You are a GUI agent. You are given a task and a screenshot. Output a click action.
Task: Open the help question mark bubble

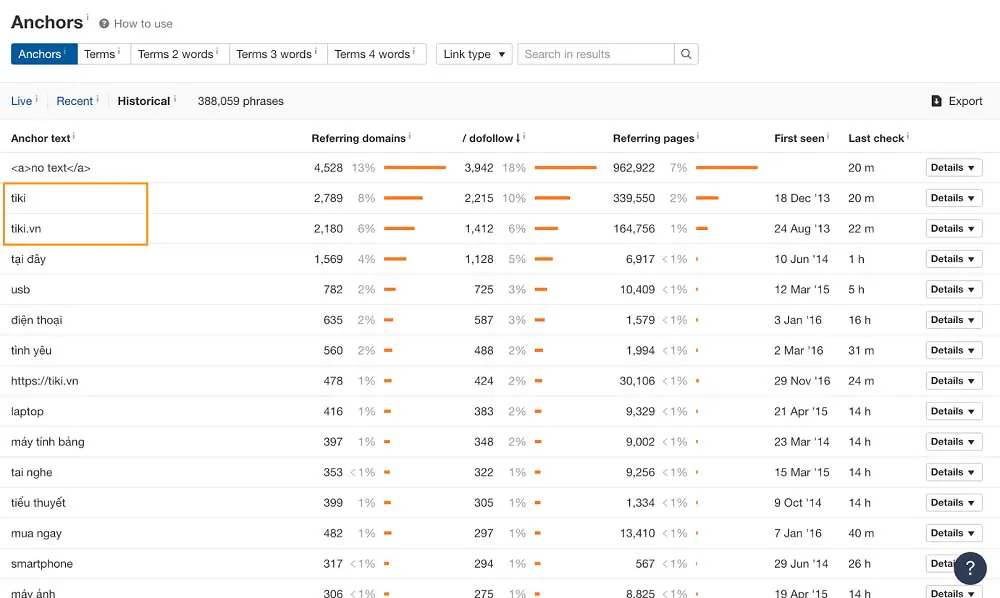970,567
